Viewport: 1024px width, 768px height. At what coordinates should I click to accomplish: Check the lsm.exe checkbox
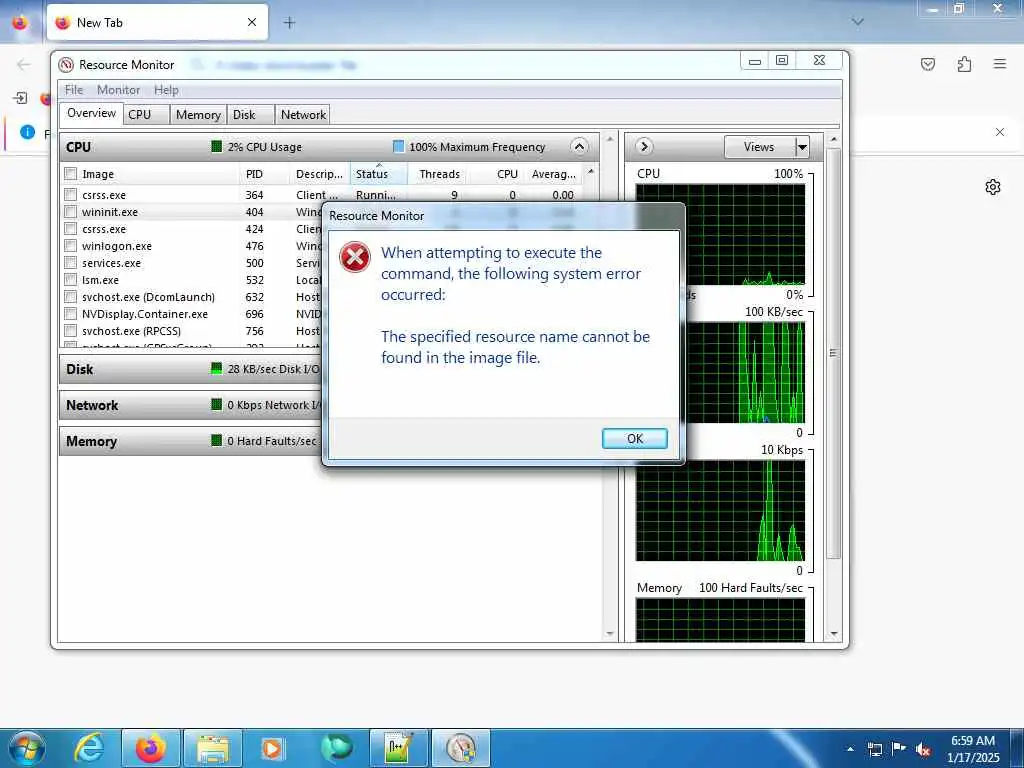(x=71, y=280)
